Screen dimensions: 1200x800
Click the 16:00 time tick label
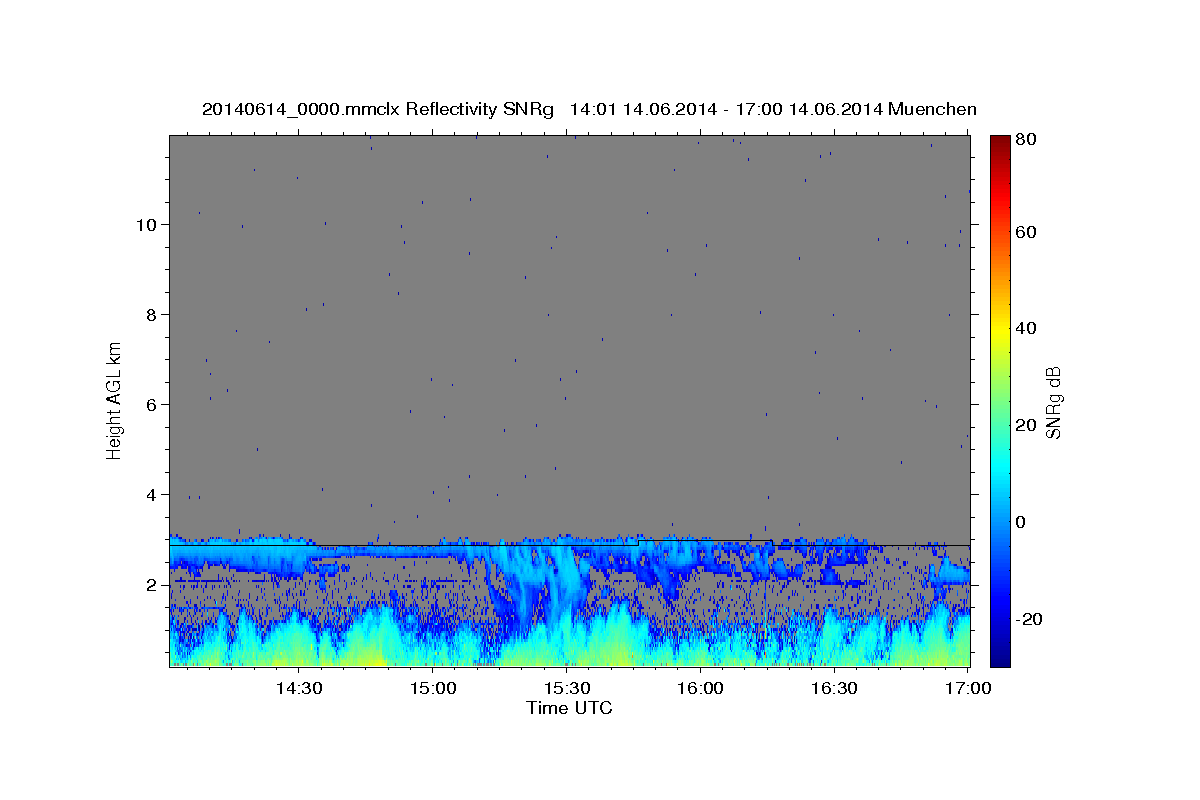700,689
